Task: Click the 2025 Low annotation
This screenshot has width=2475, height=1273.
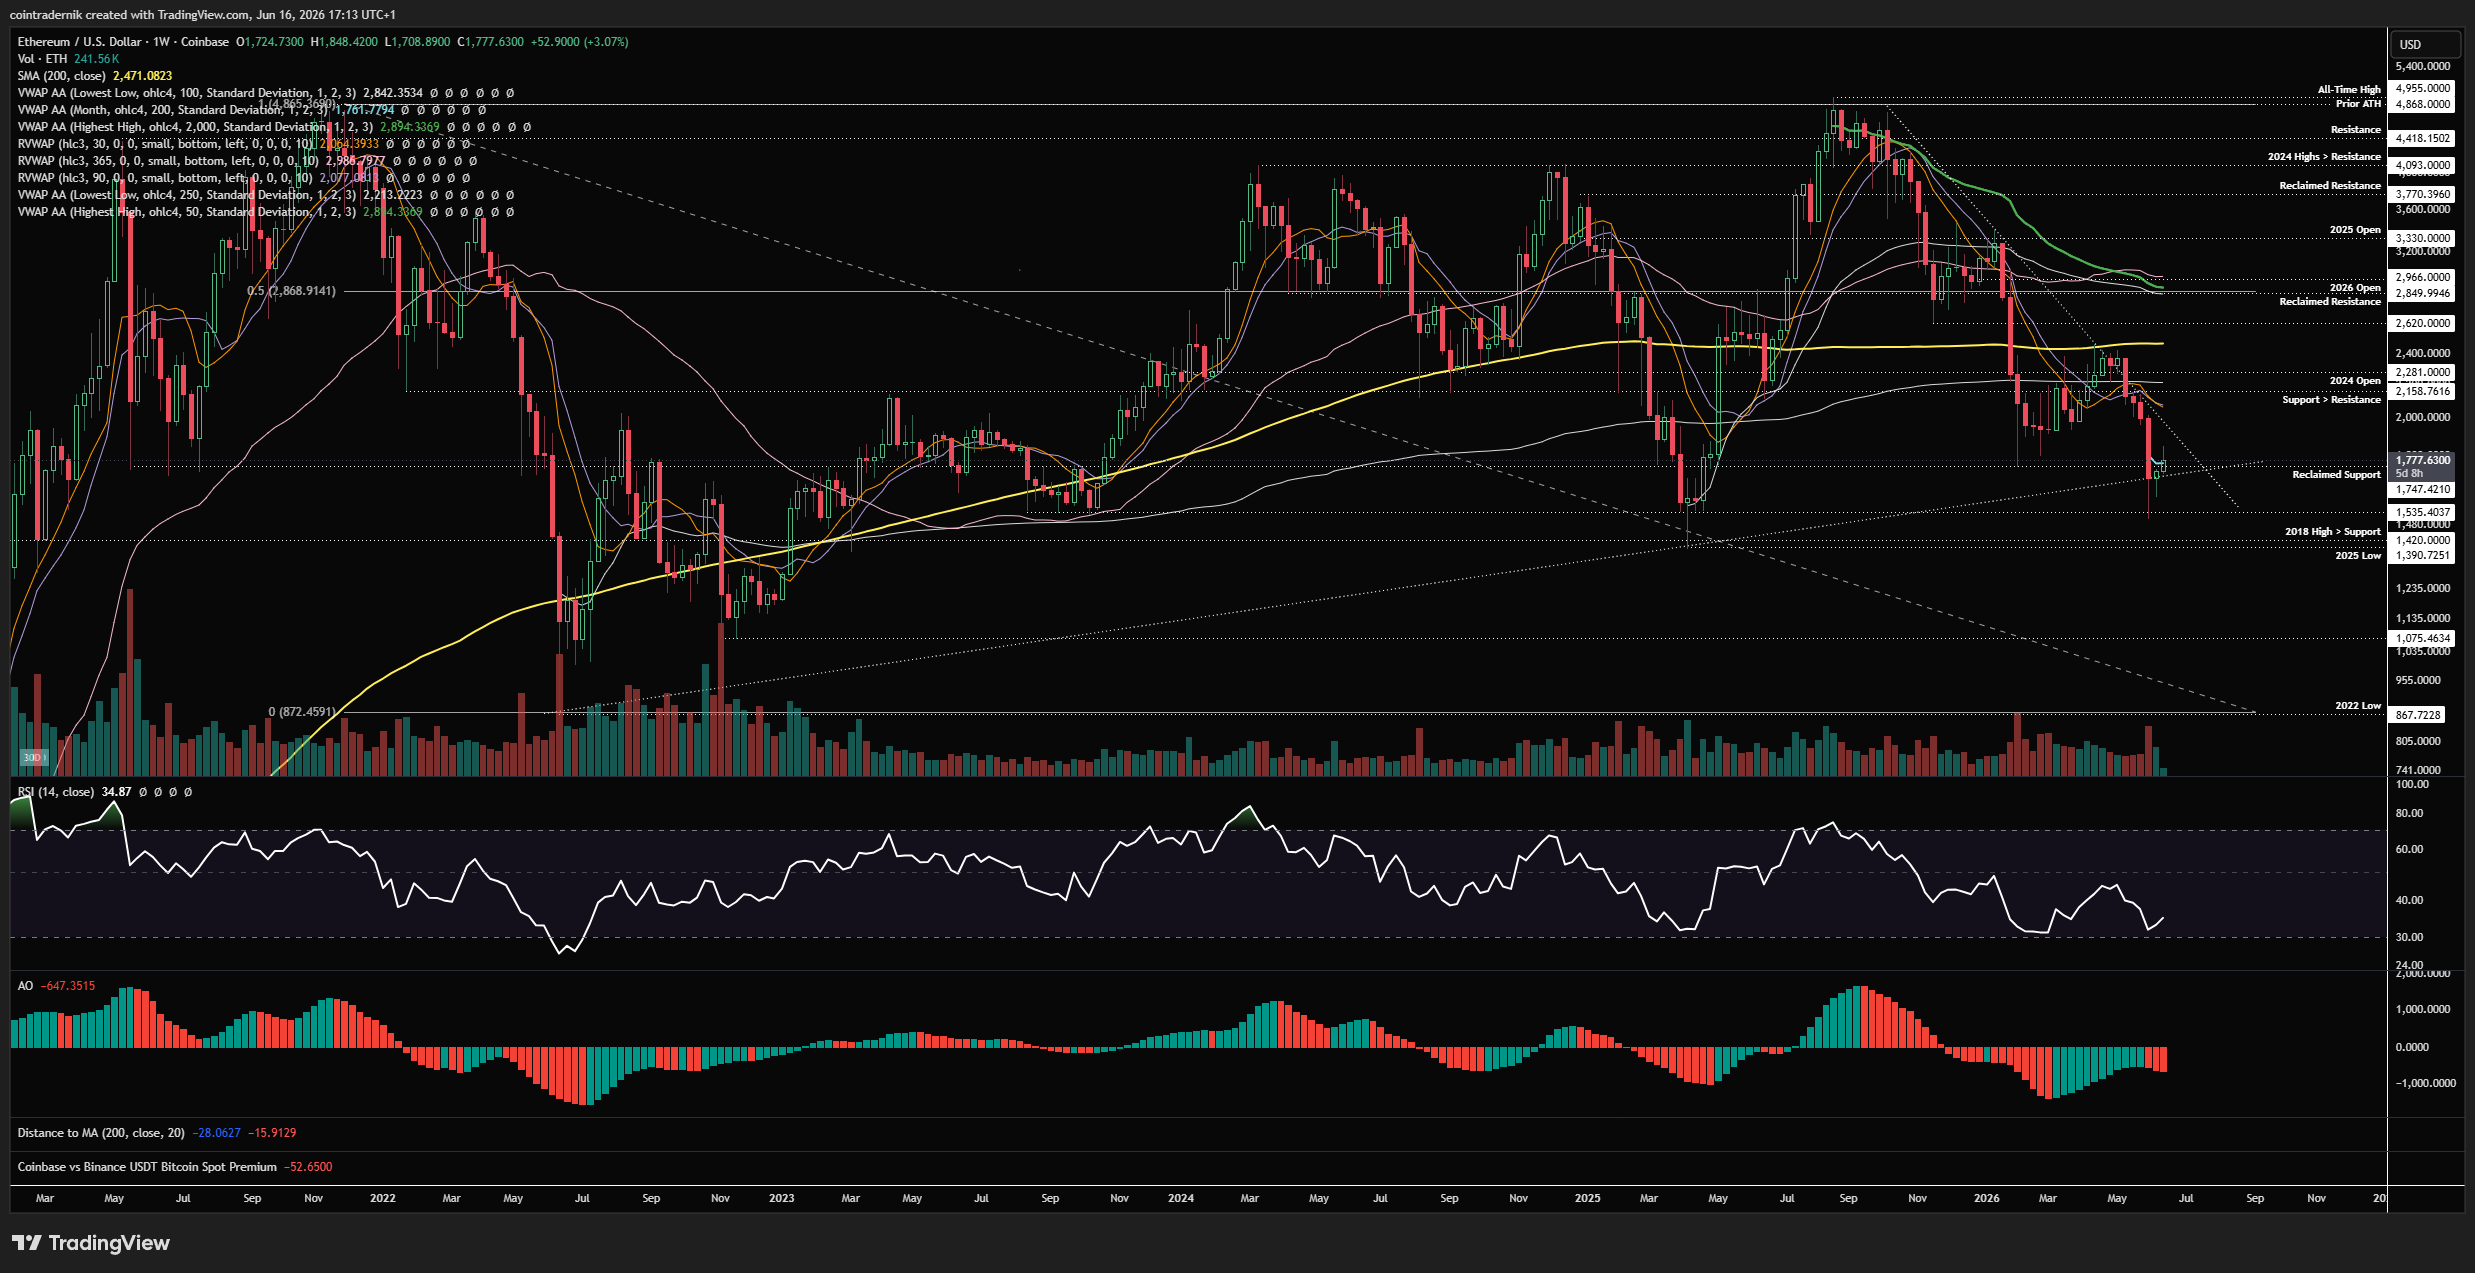Action: 2358,556
